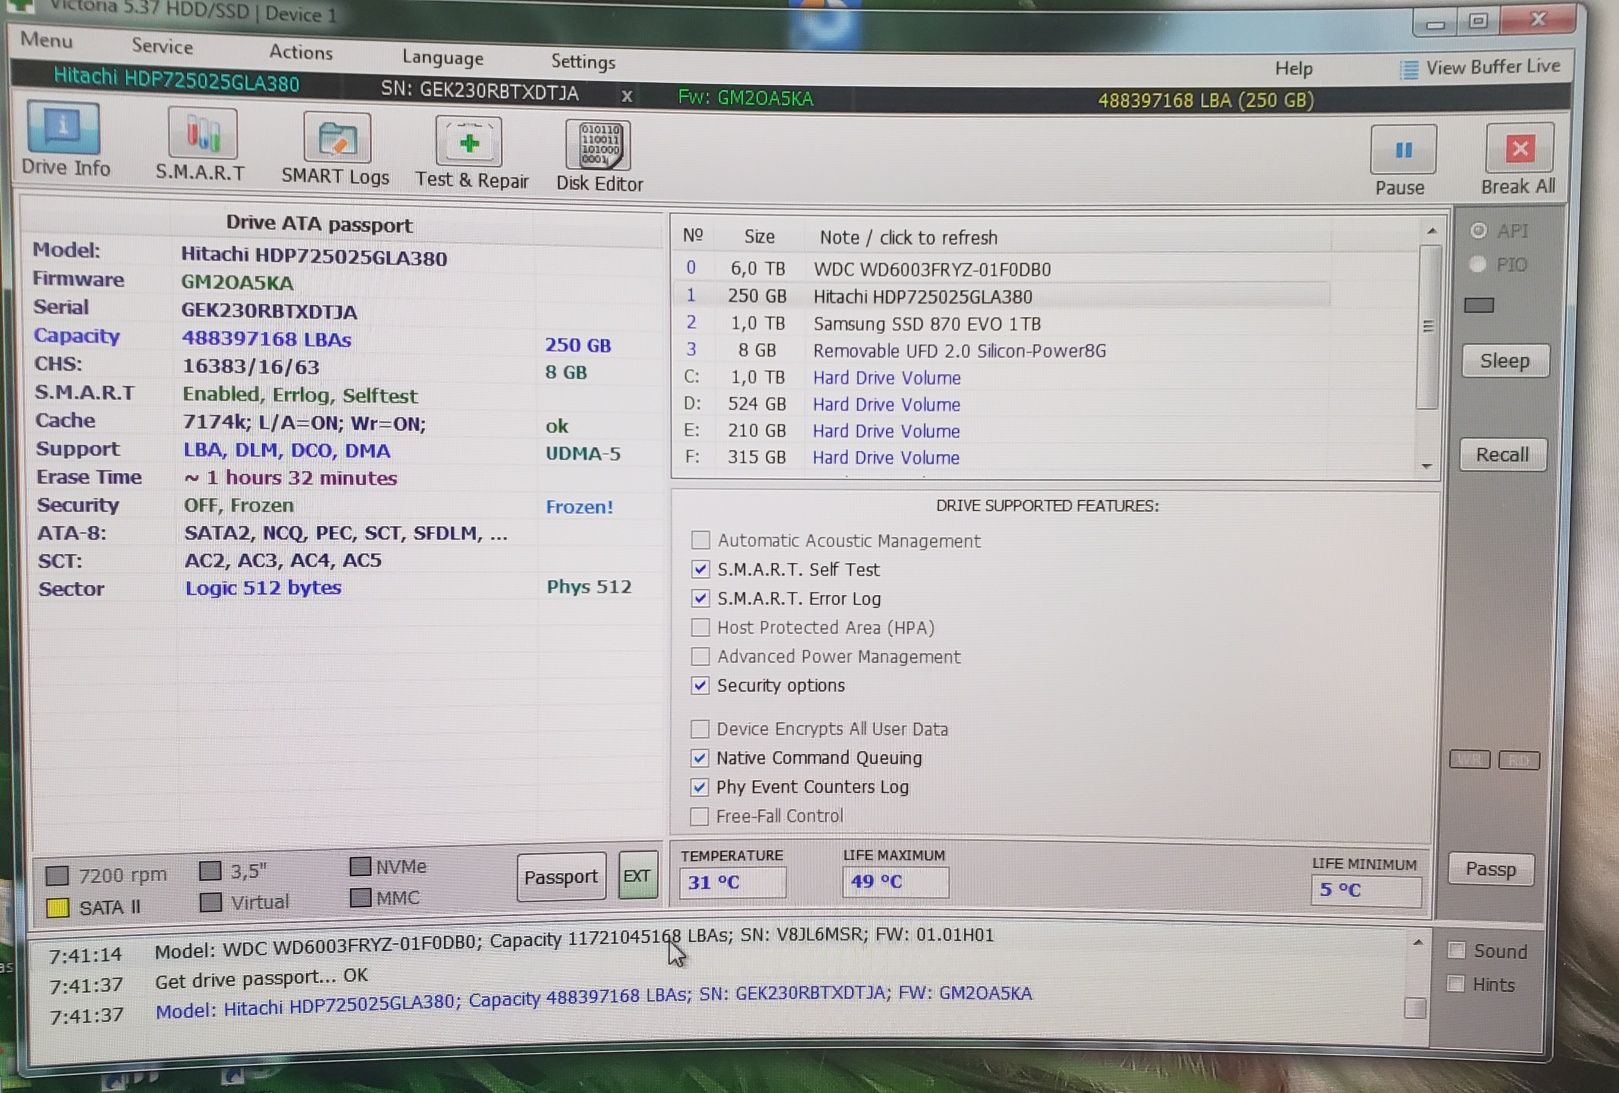Toggle S.M.A.R.T. Self Test checkbox
The width and height of the screenshot is (1619, 1093).
tap(701, 569)
